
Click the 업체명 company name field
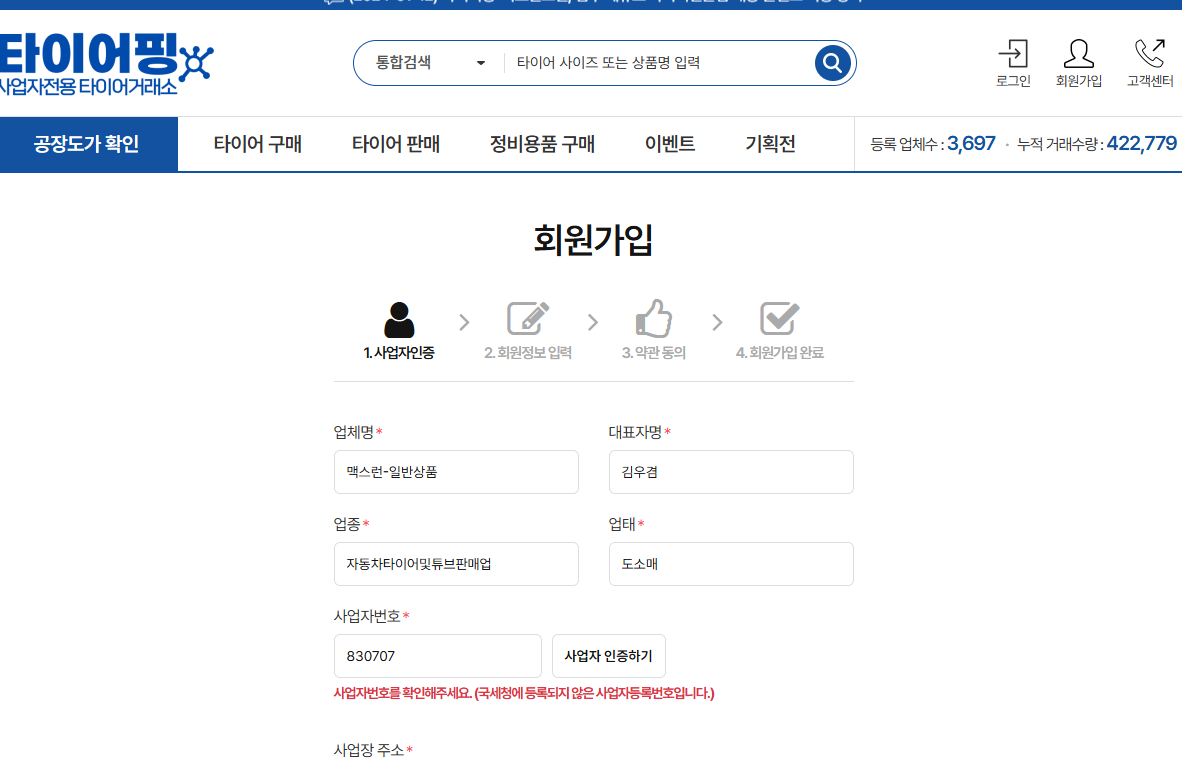click(x=456, y=472)
